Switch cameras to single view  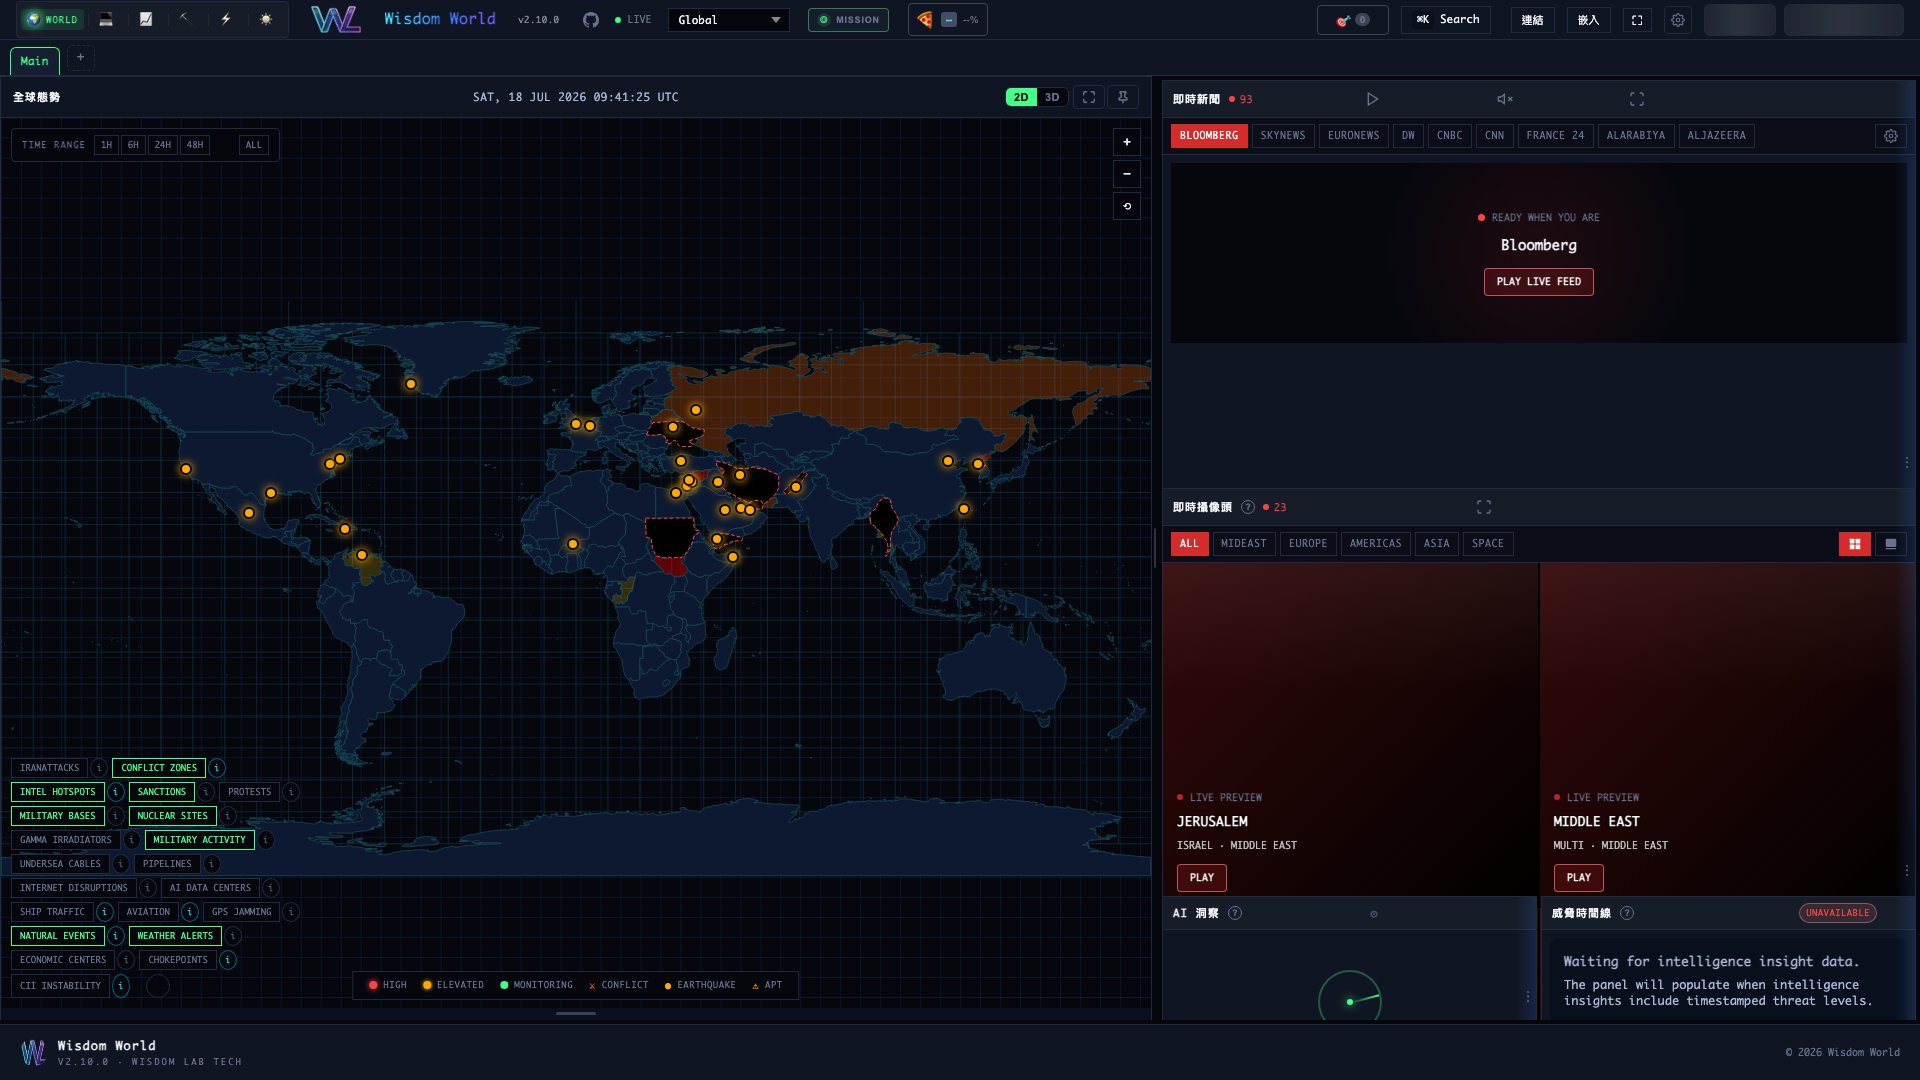pyautogui.click(x=1891, y=544)
